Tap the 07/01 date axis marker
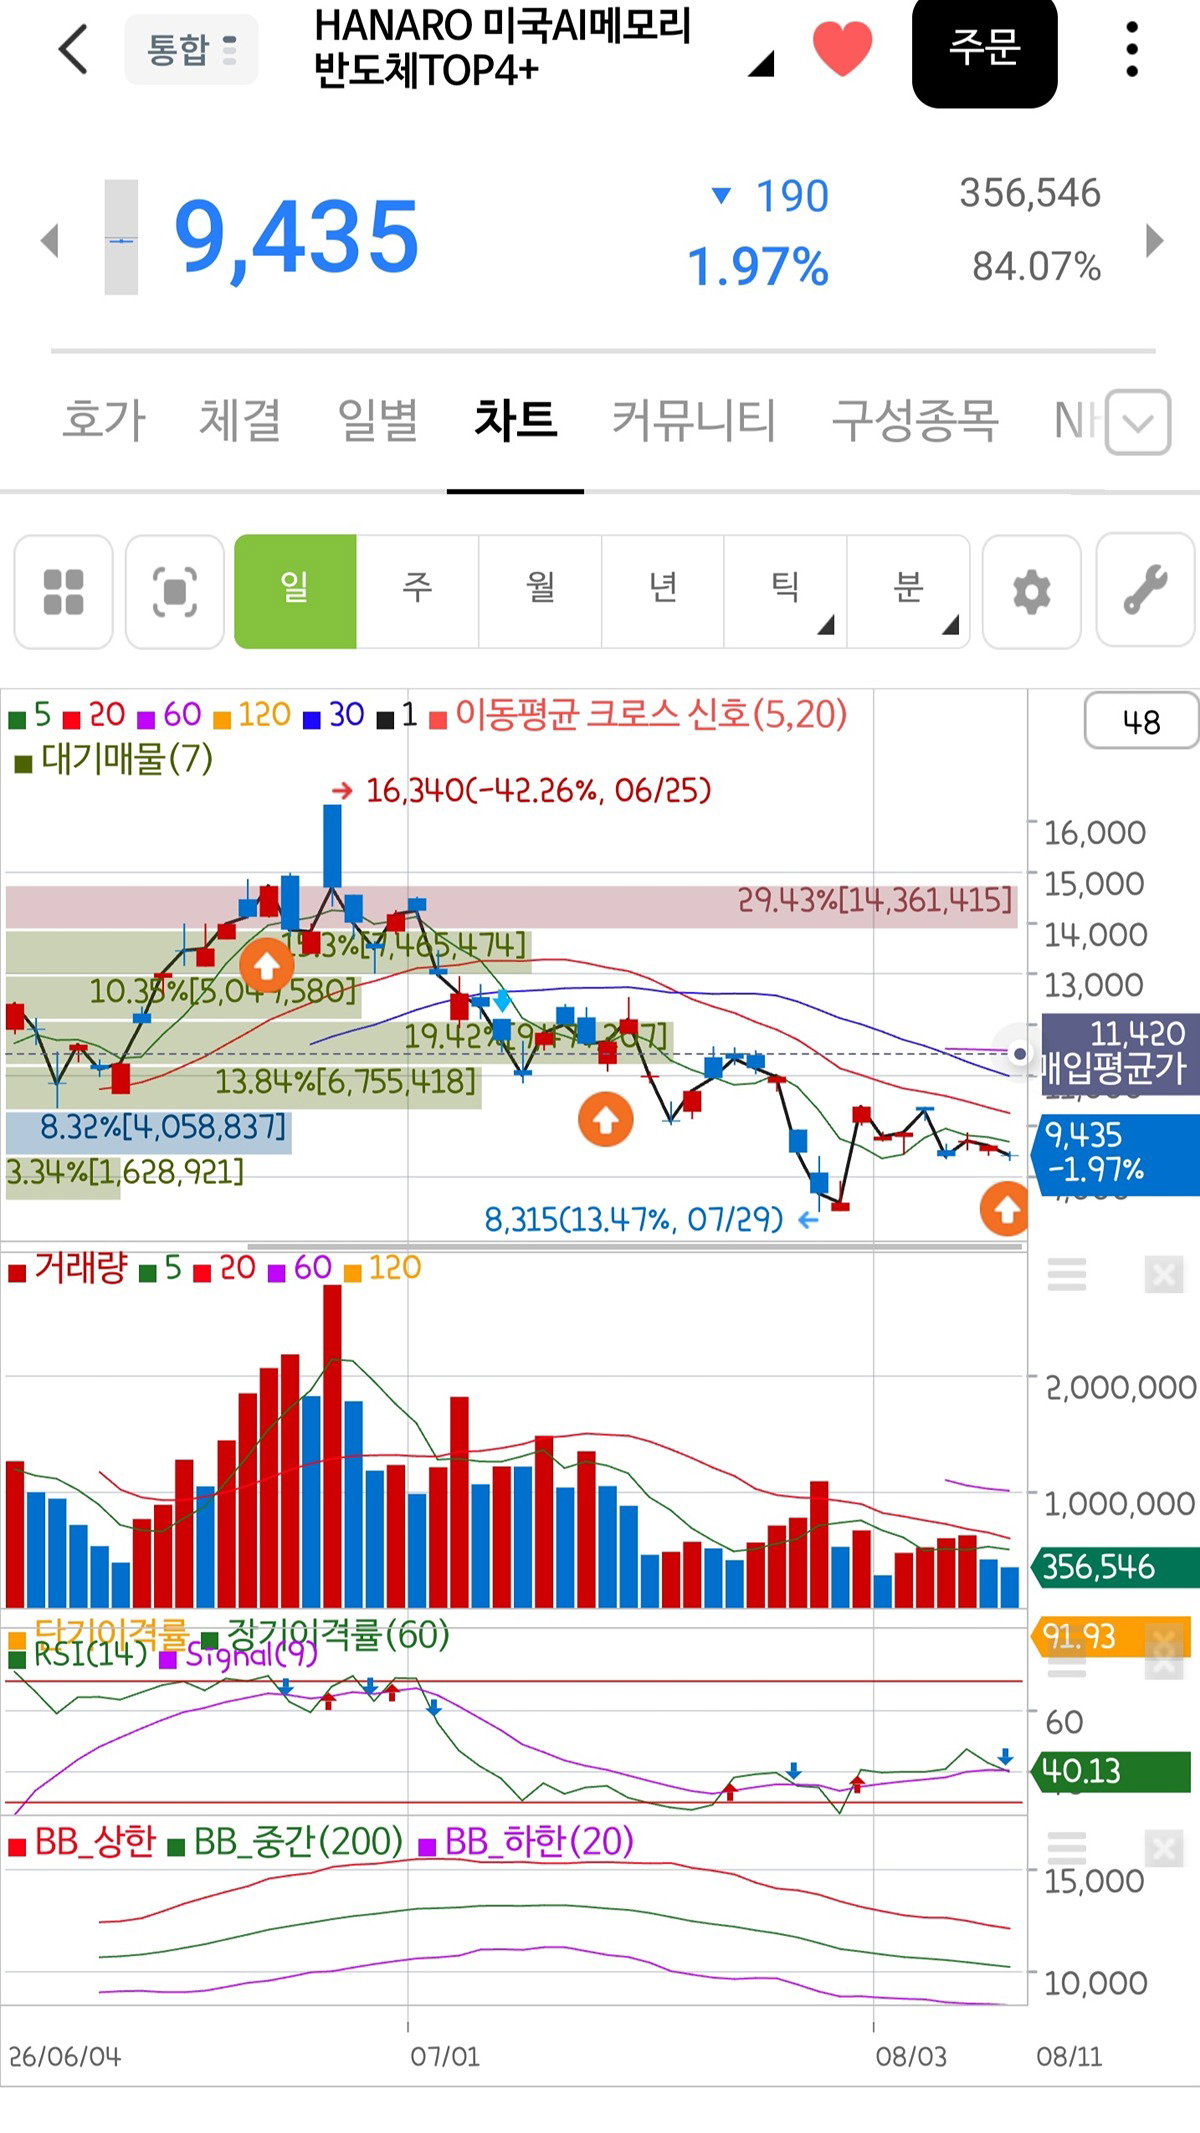This screenshot has width=1200, height=2133. pos(444,2057)
